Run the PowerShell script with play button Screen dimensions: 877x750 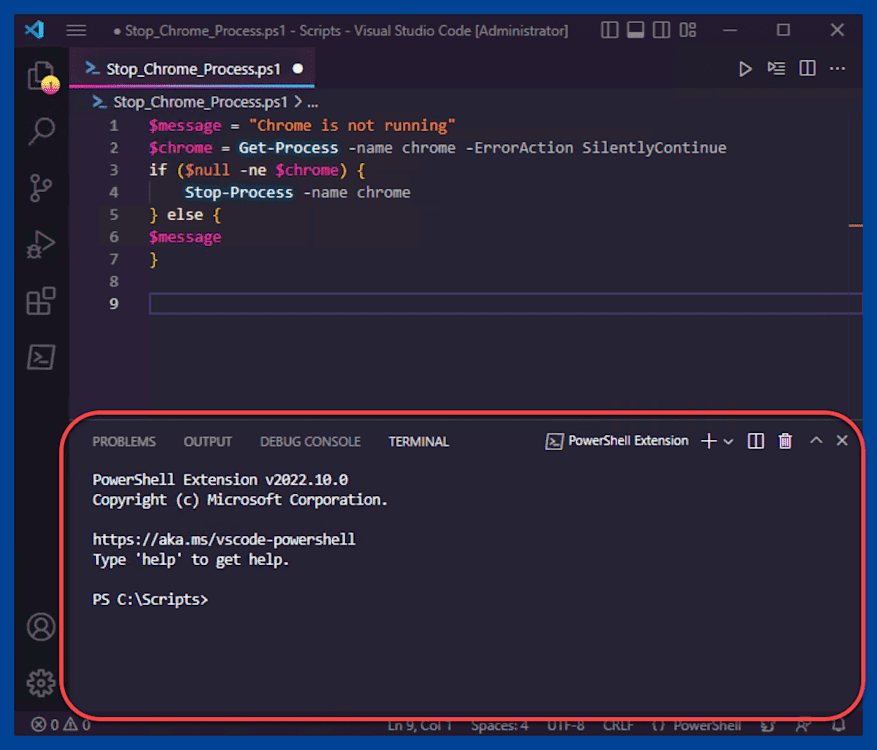[745, 69]
